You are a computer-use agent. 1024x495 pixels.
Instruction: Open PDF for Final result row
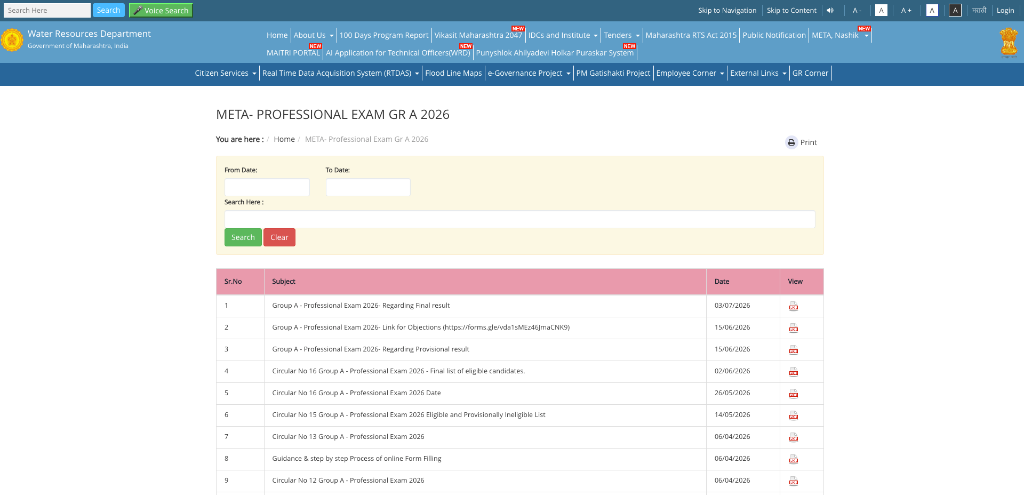[793, 306]
